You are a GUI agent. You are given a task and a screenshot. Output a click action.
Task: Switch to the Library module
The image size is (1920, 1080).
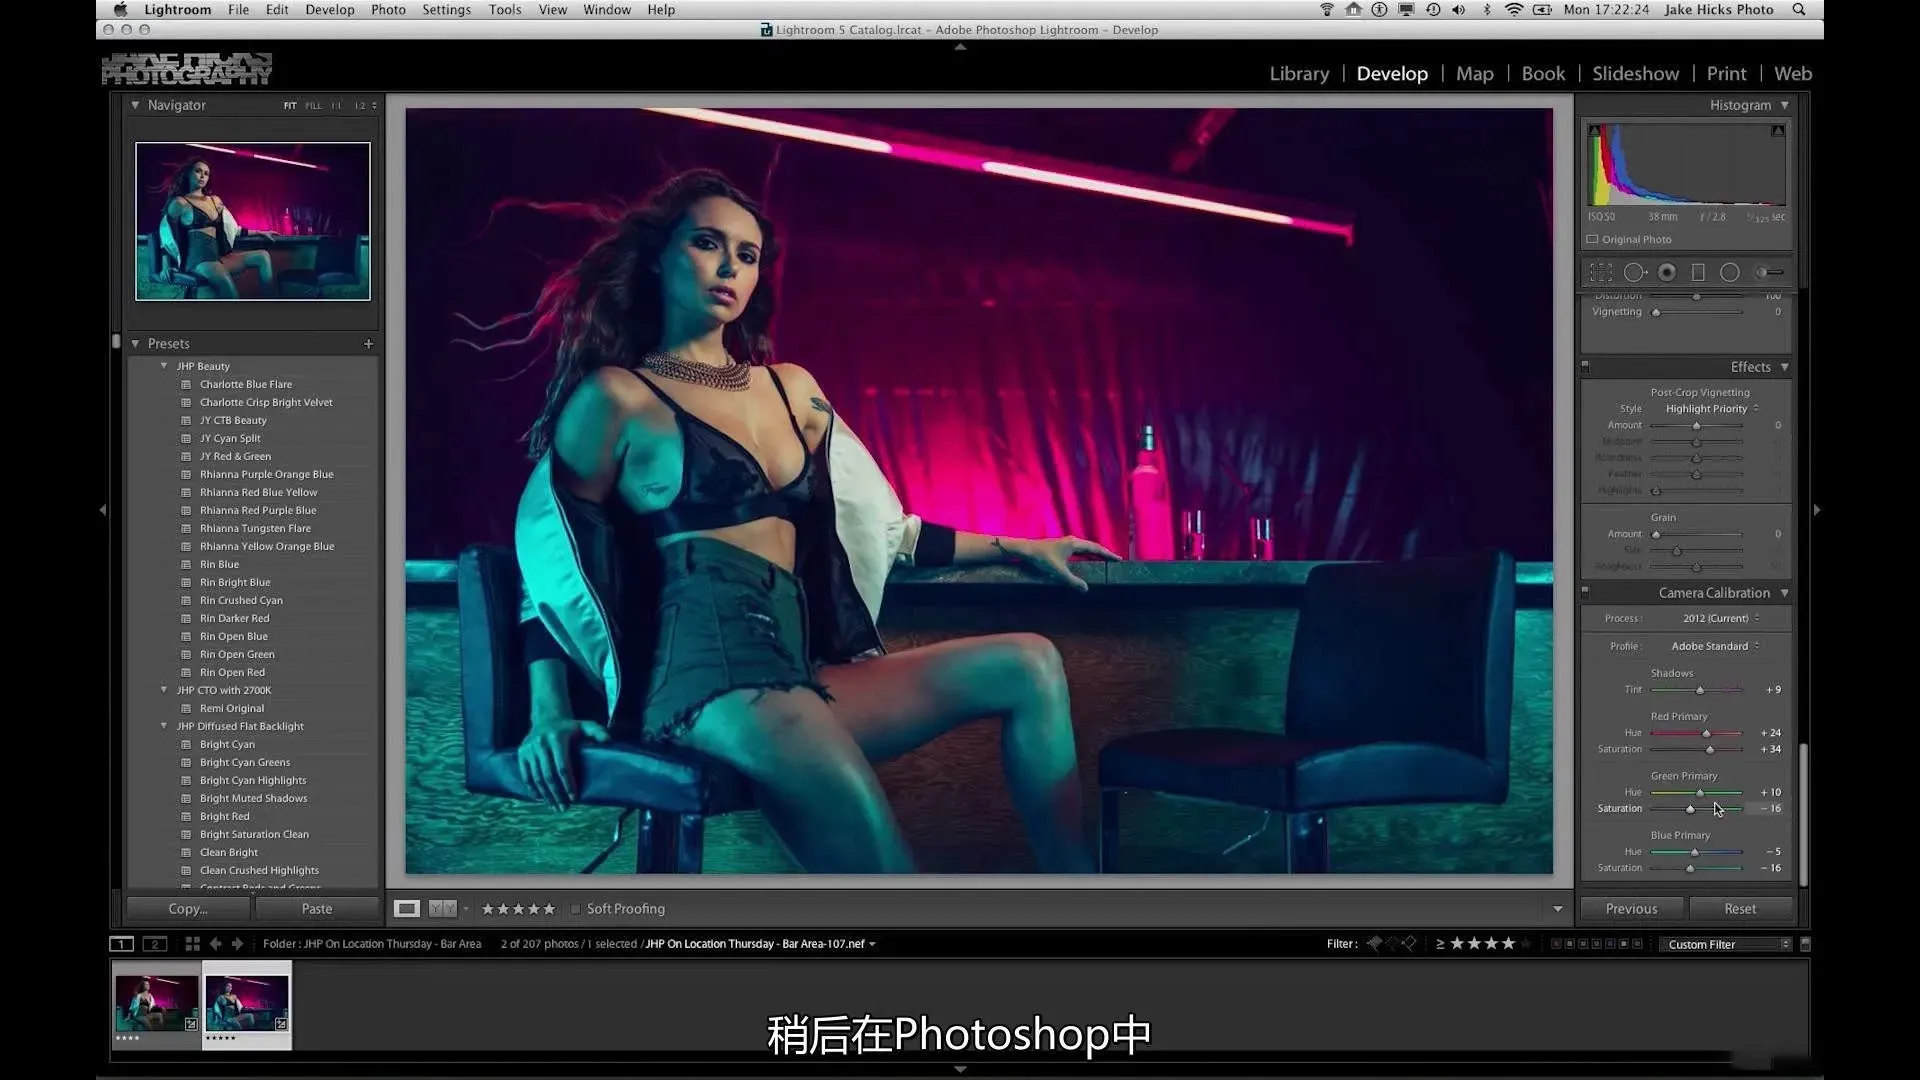(1299, 74)
